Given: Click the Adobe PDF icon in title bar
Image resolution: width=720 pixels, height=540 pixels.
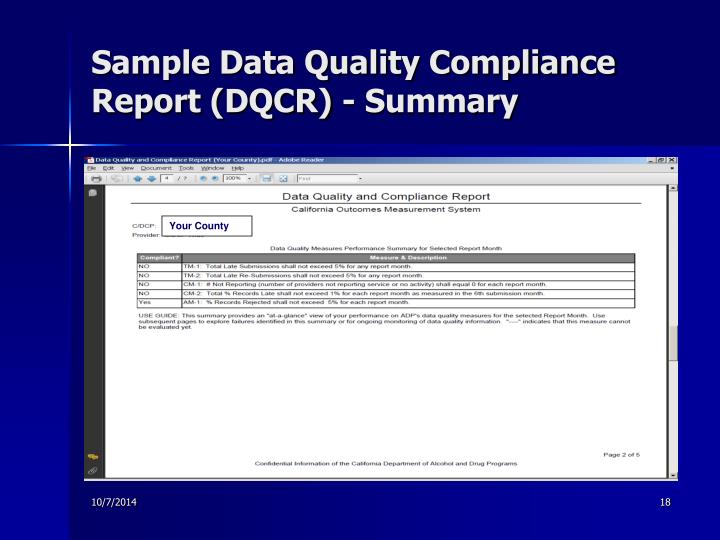Looking at the screenshot, I should [x=90, y=160].
